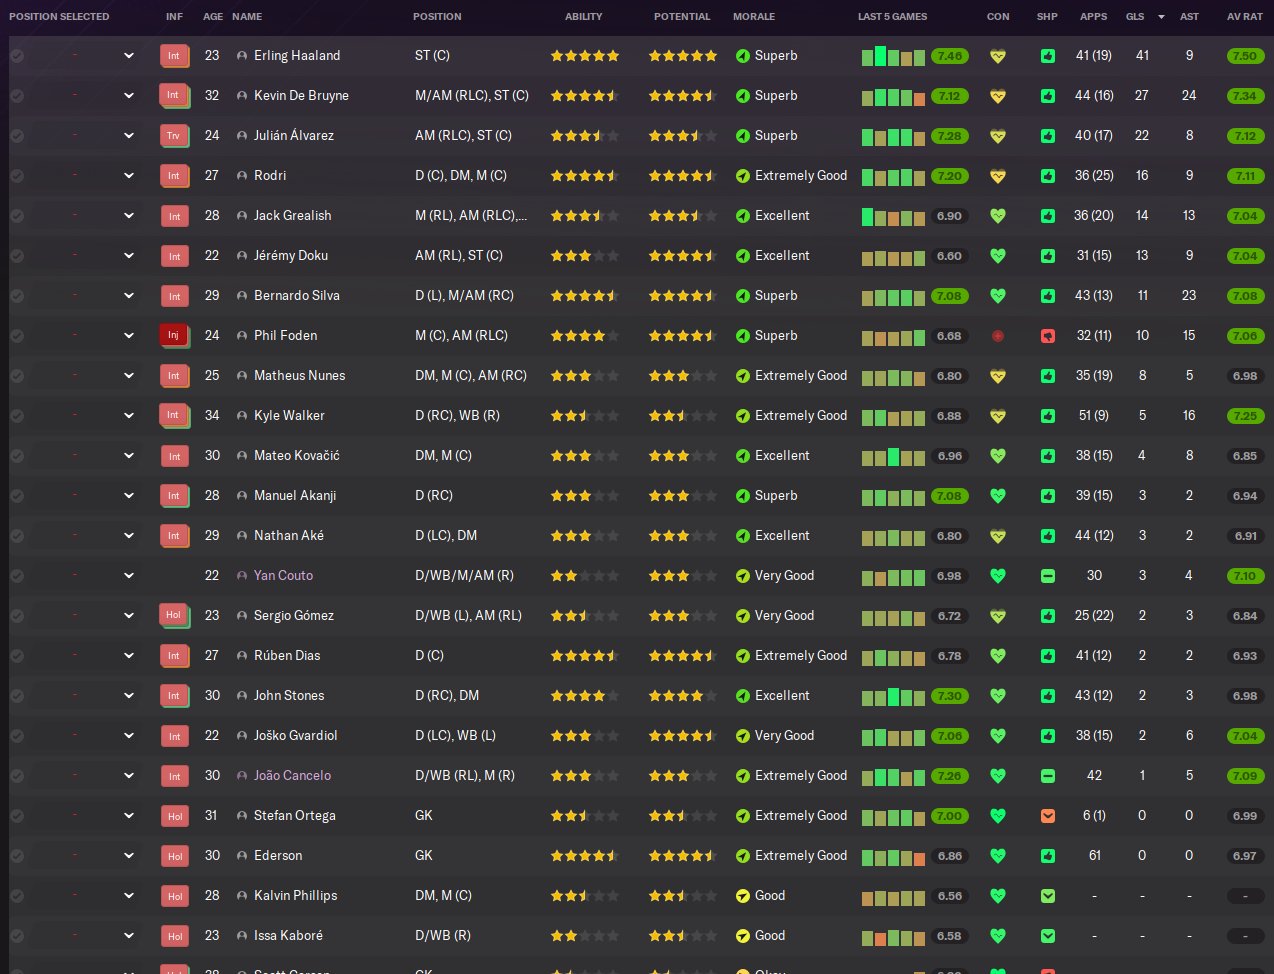Click the orange sharpness icon for Stefan Ortega
Screen dimensions: 1274x974
coord(1047,816)
